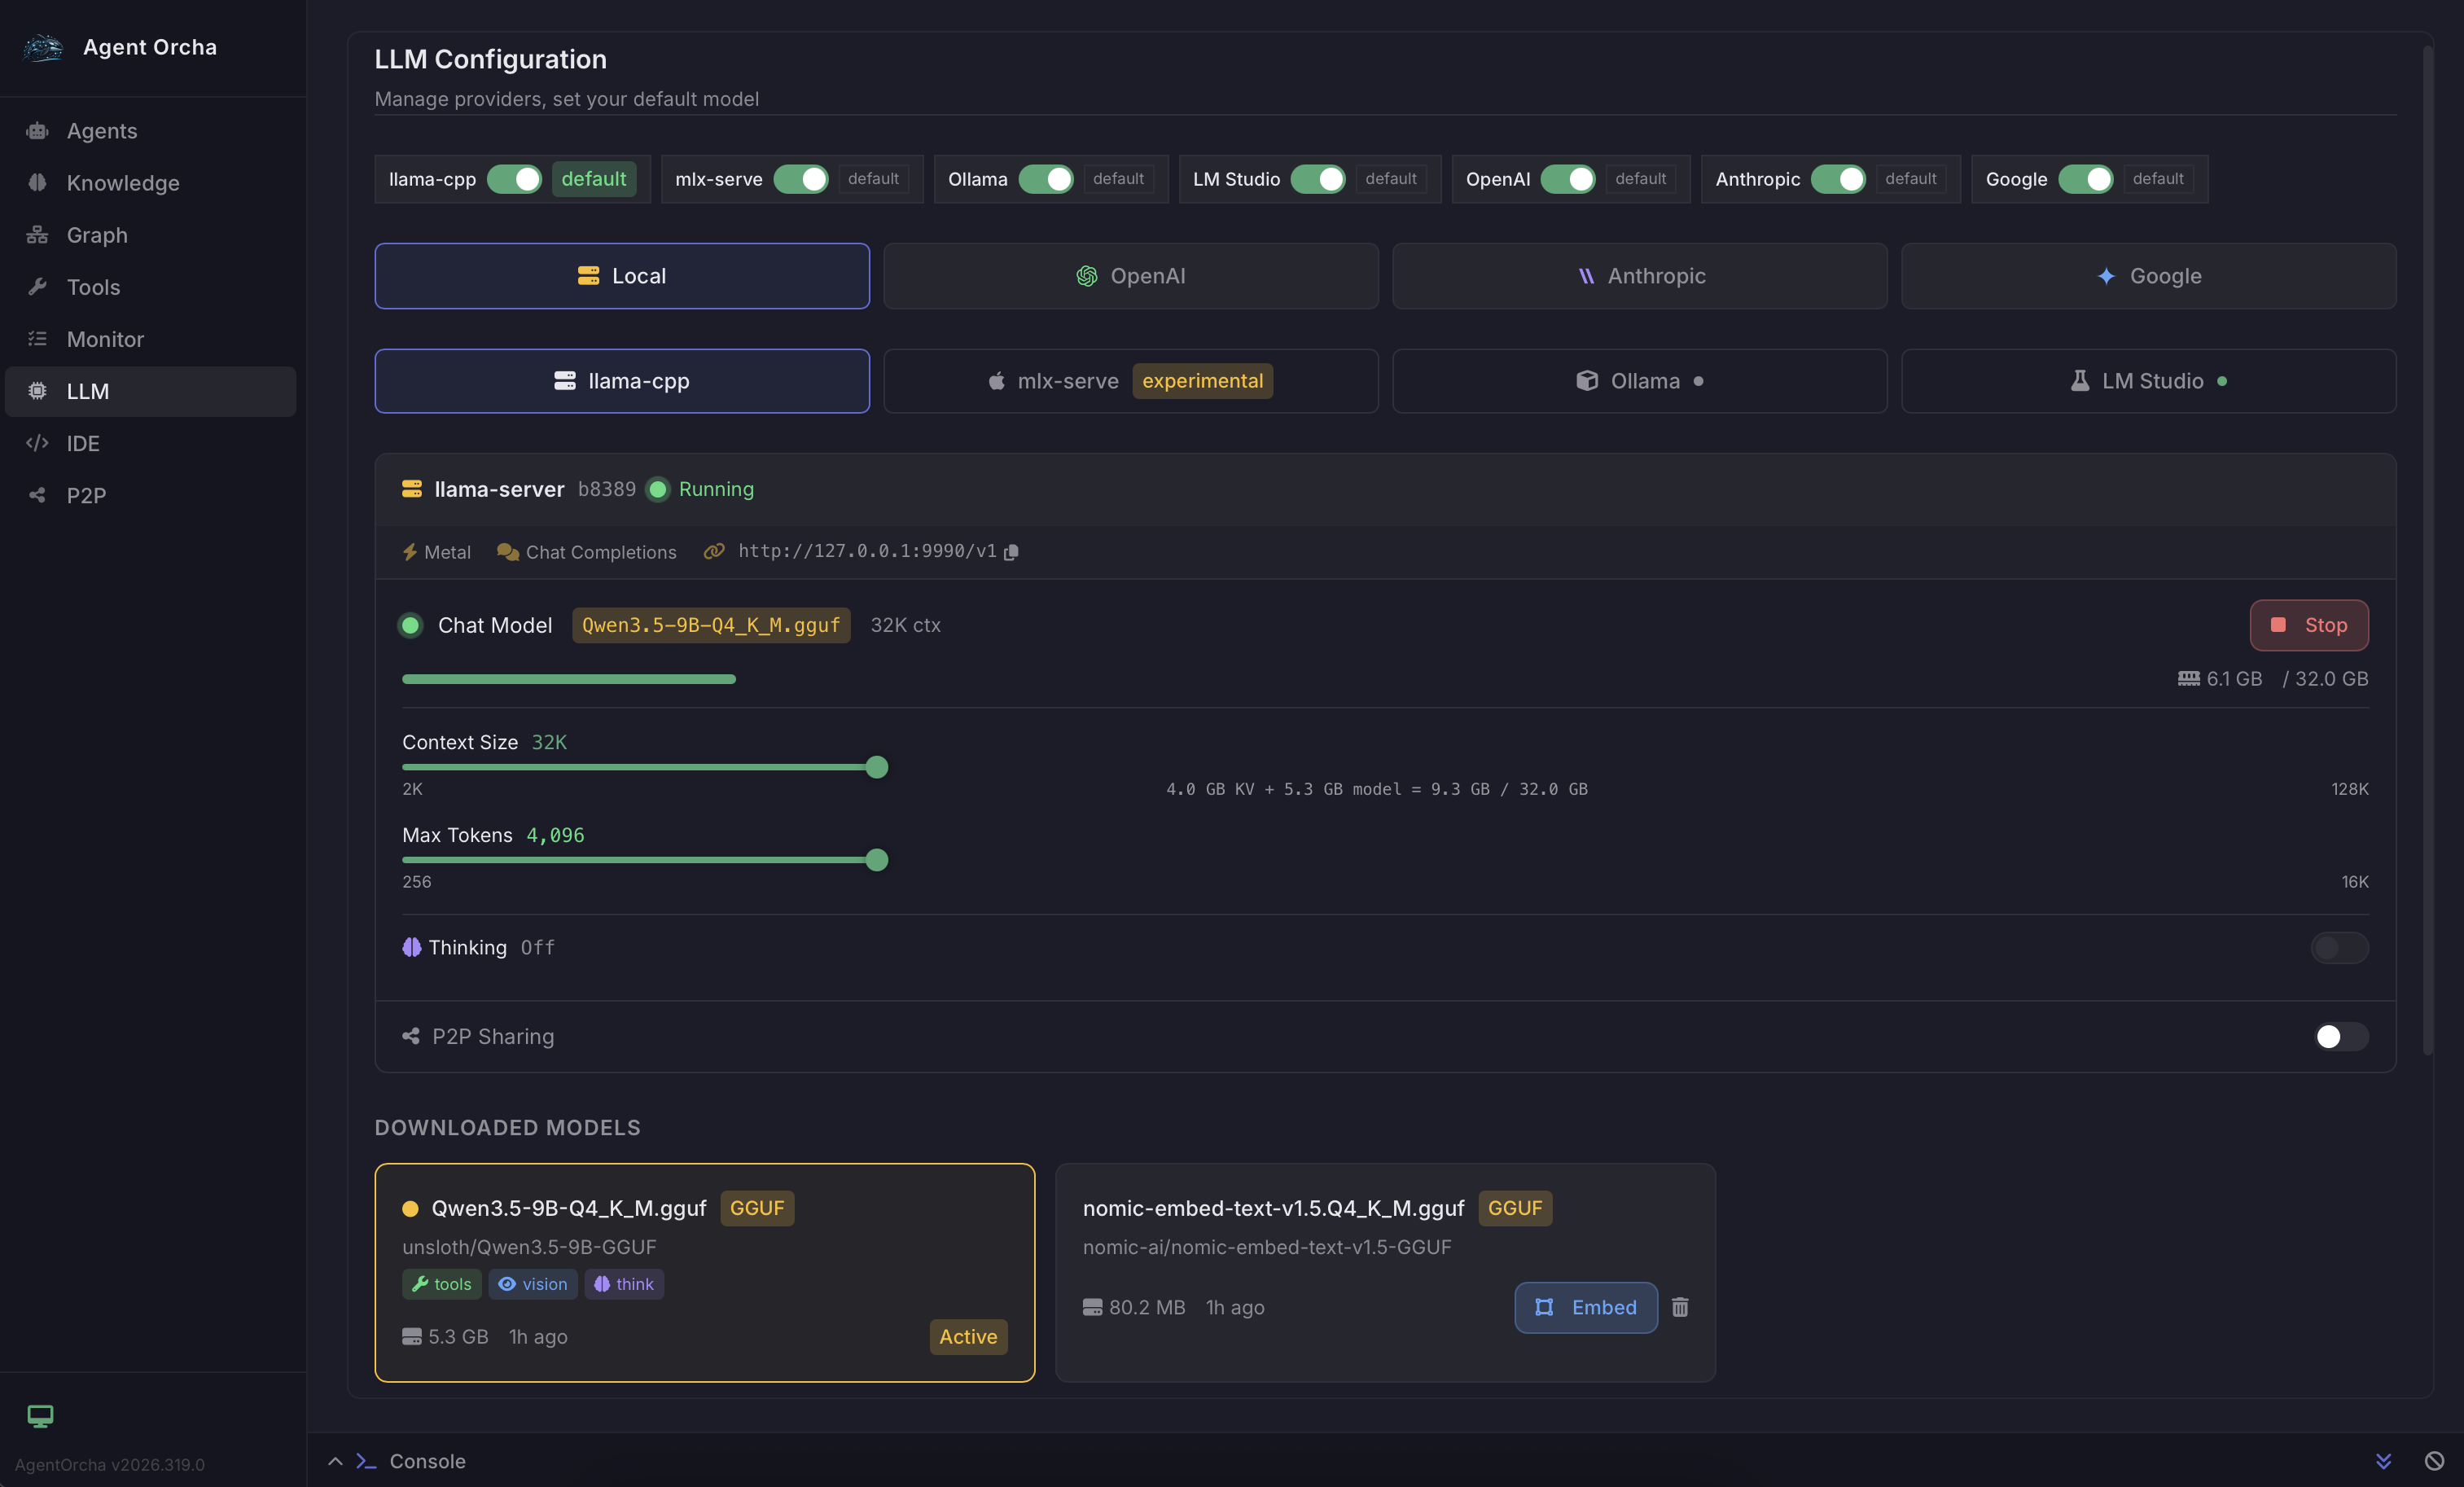Turn off the Anthropic provider toggle

(x=1838, y=179)
